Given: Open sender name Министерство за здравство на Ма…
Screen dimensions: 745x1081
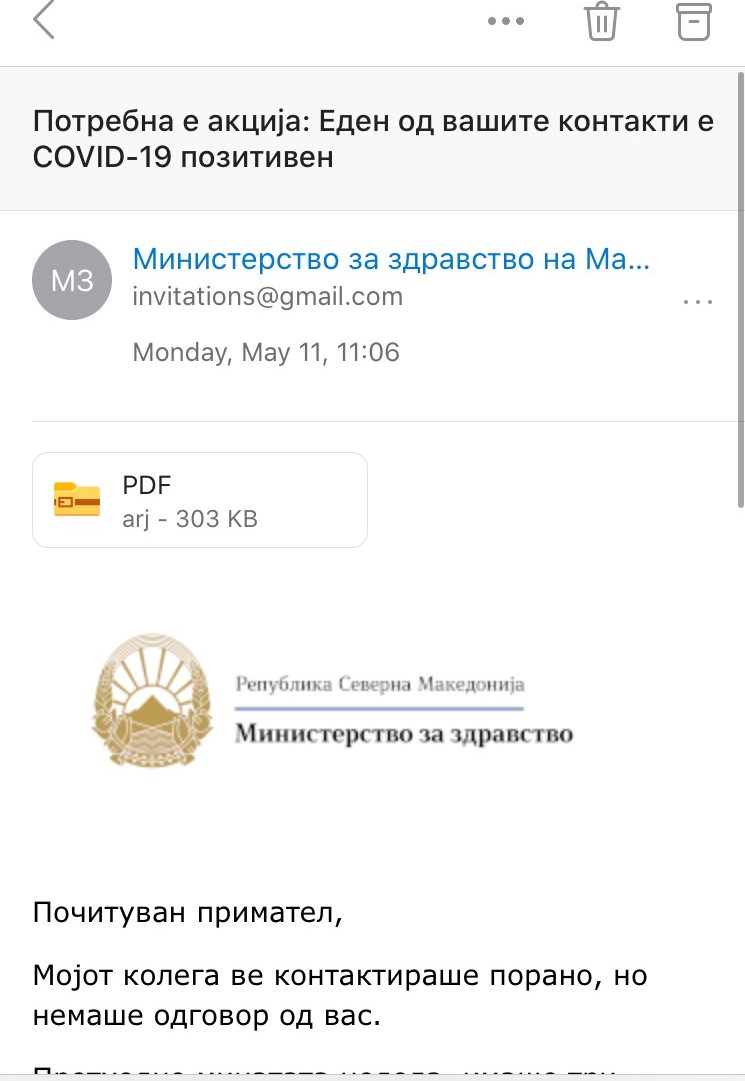Looking at the screenshot, I should tap(391, 259).
